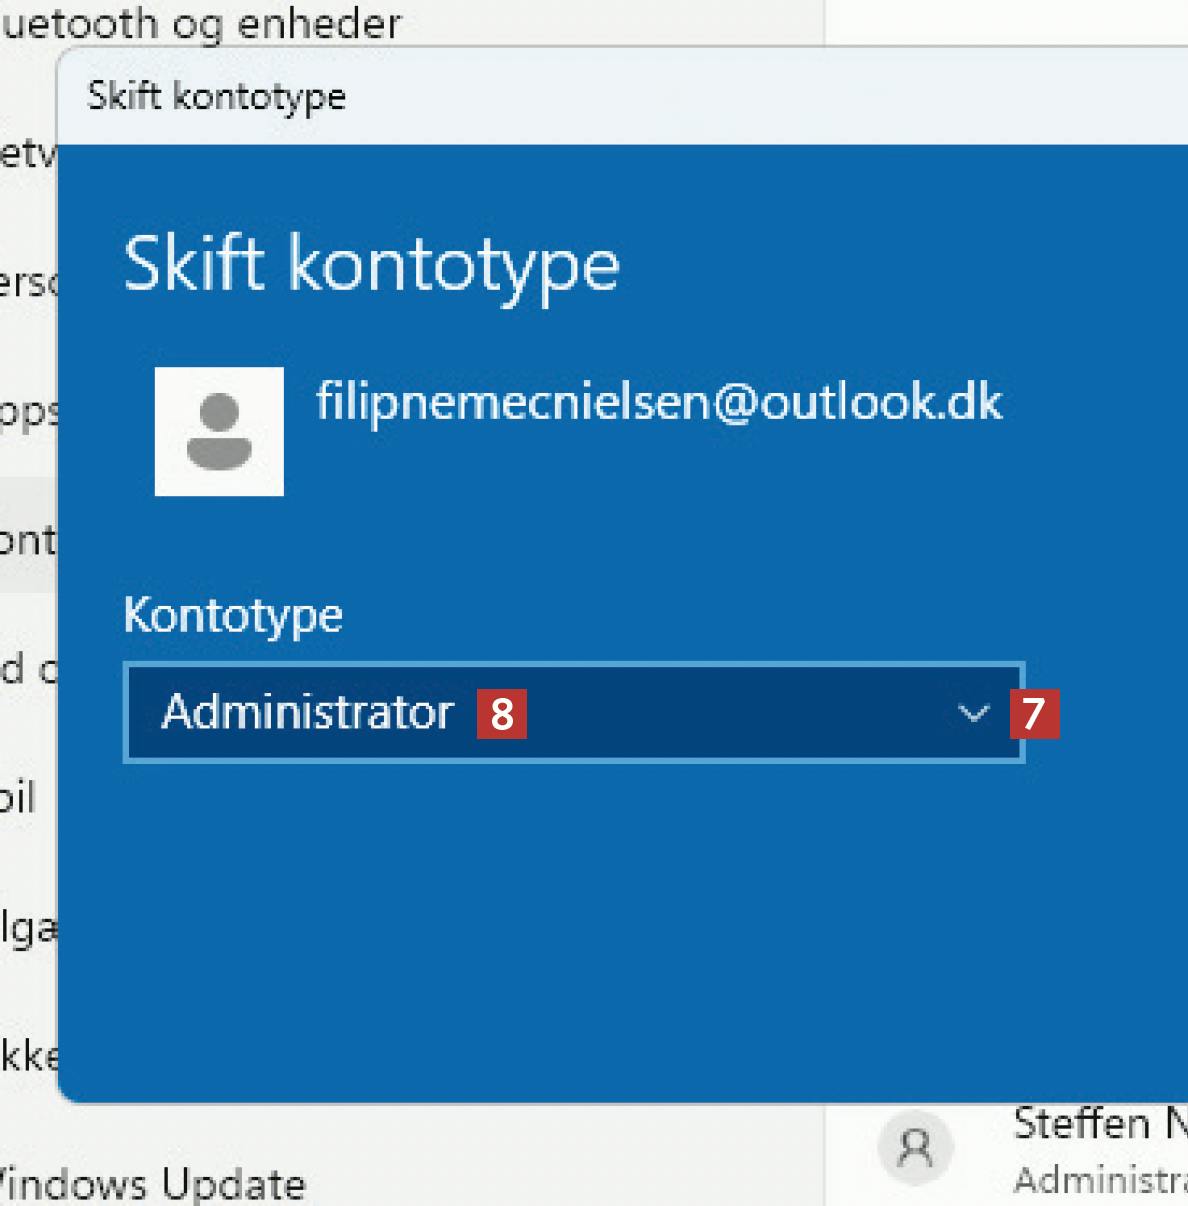Click the person icon beside Steffen
1188x1206 pixels.
pos(914,1149)
